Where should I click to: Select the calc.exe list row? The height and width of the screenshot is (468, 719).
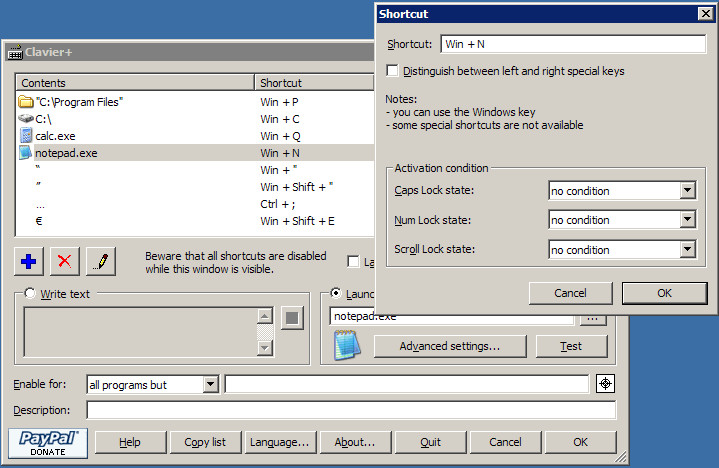[196, 136]
